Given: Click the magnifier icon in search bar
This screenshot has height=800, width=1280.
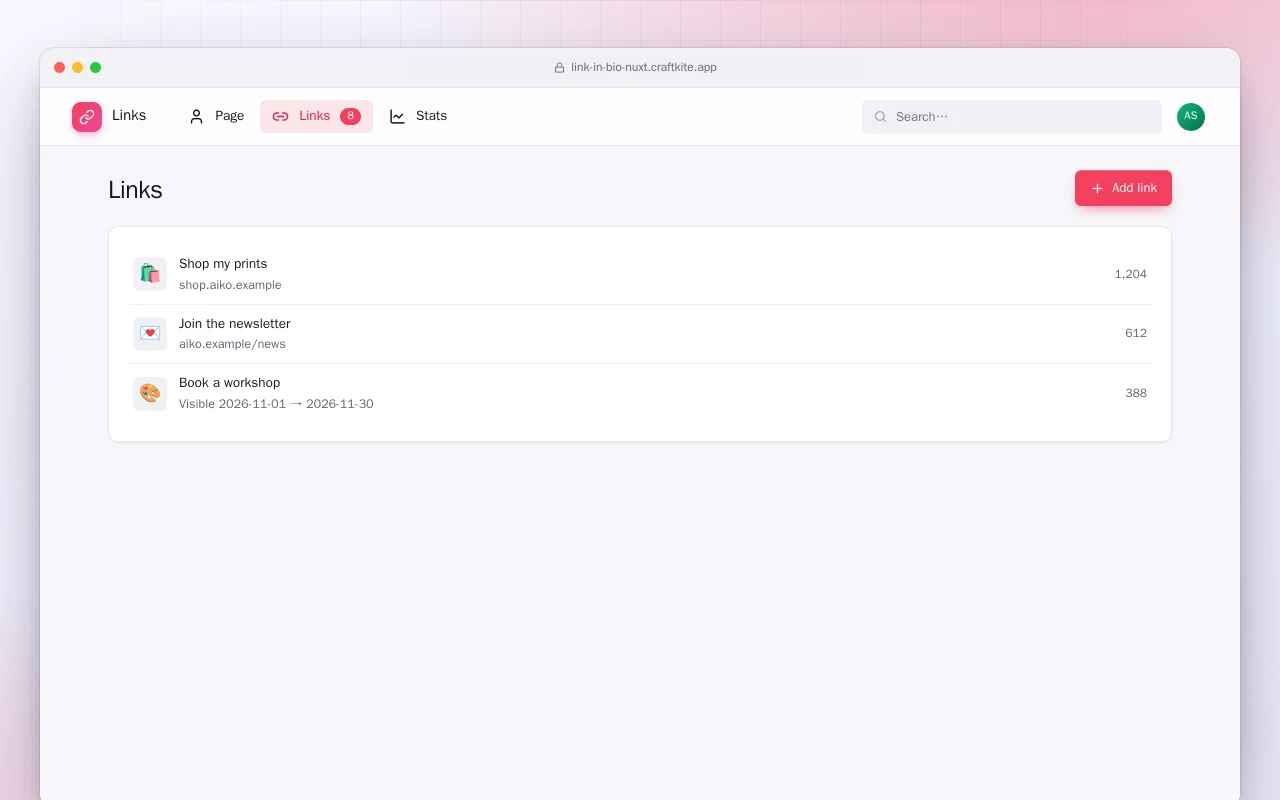Looking at the screenshot, I should (x=881, y=117).
